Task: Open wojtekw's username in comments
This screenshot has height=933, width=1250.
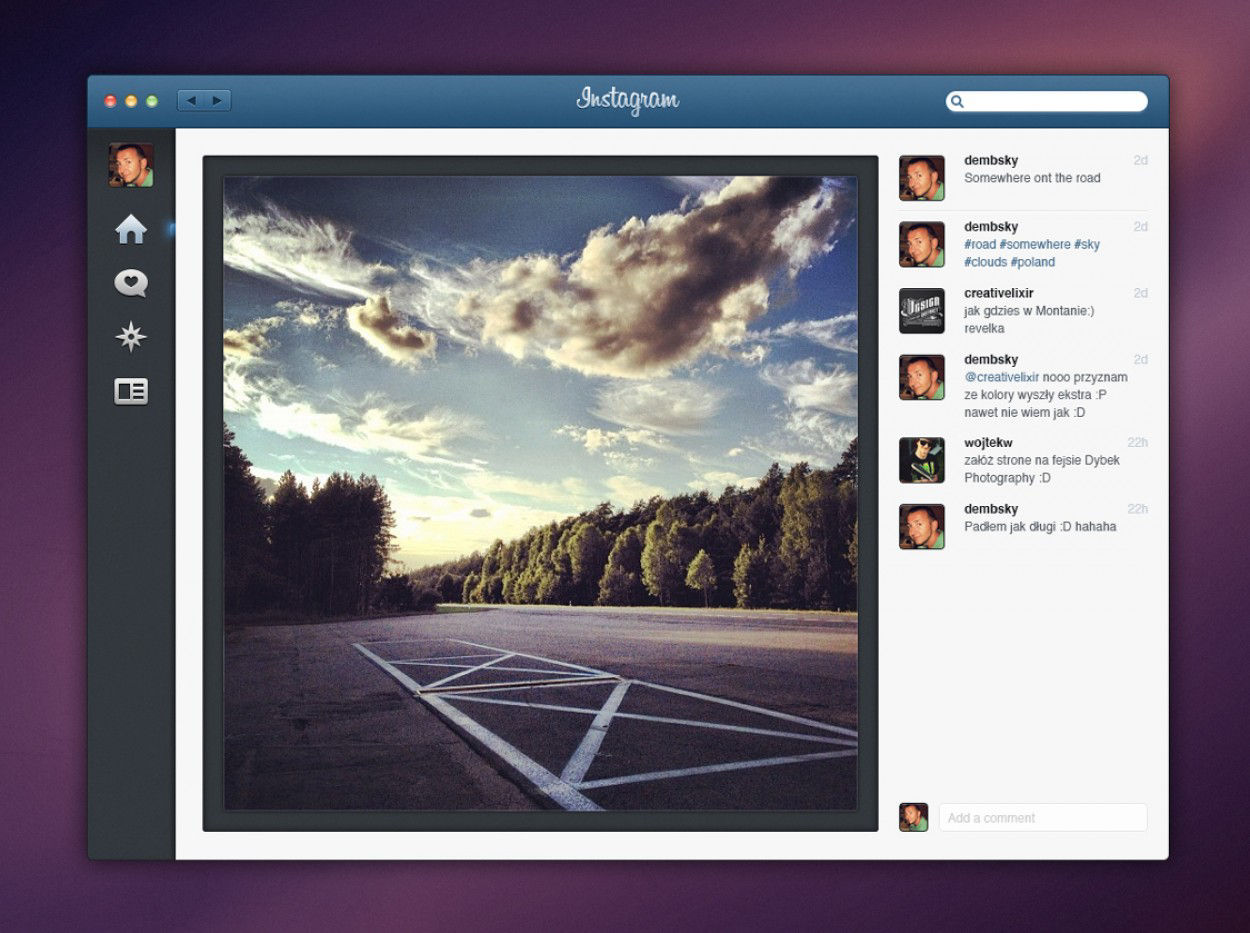Action: point(988,442)
